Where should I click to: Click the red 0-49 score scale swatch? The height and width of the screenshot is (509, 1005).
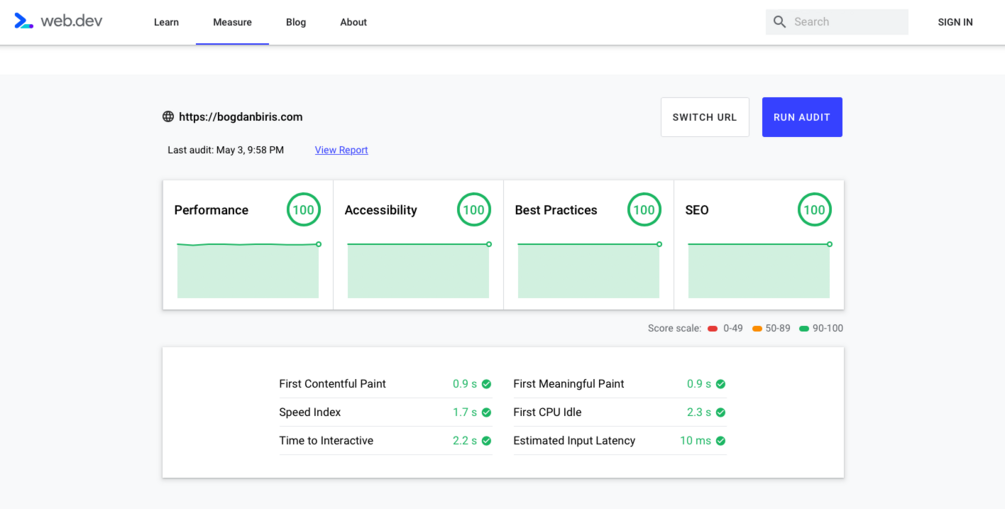pos(713,329)
